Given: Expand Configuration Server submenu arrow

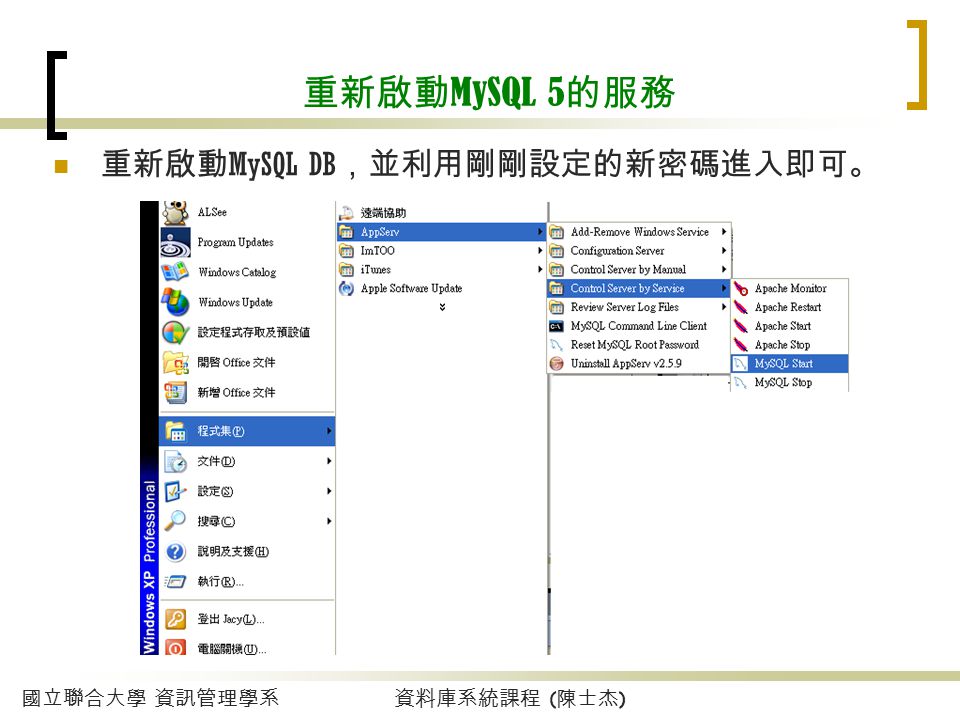Looking at the screenshot, I should click(x=724, y=250).
